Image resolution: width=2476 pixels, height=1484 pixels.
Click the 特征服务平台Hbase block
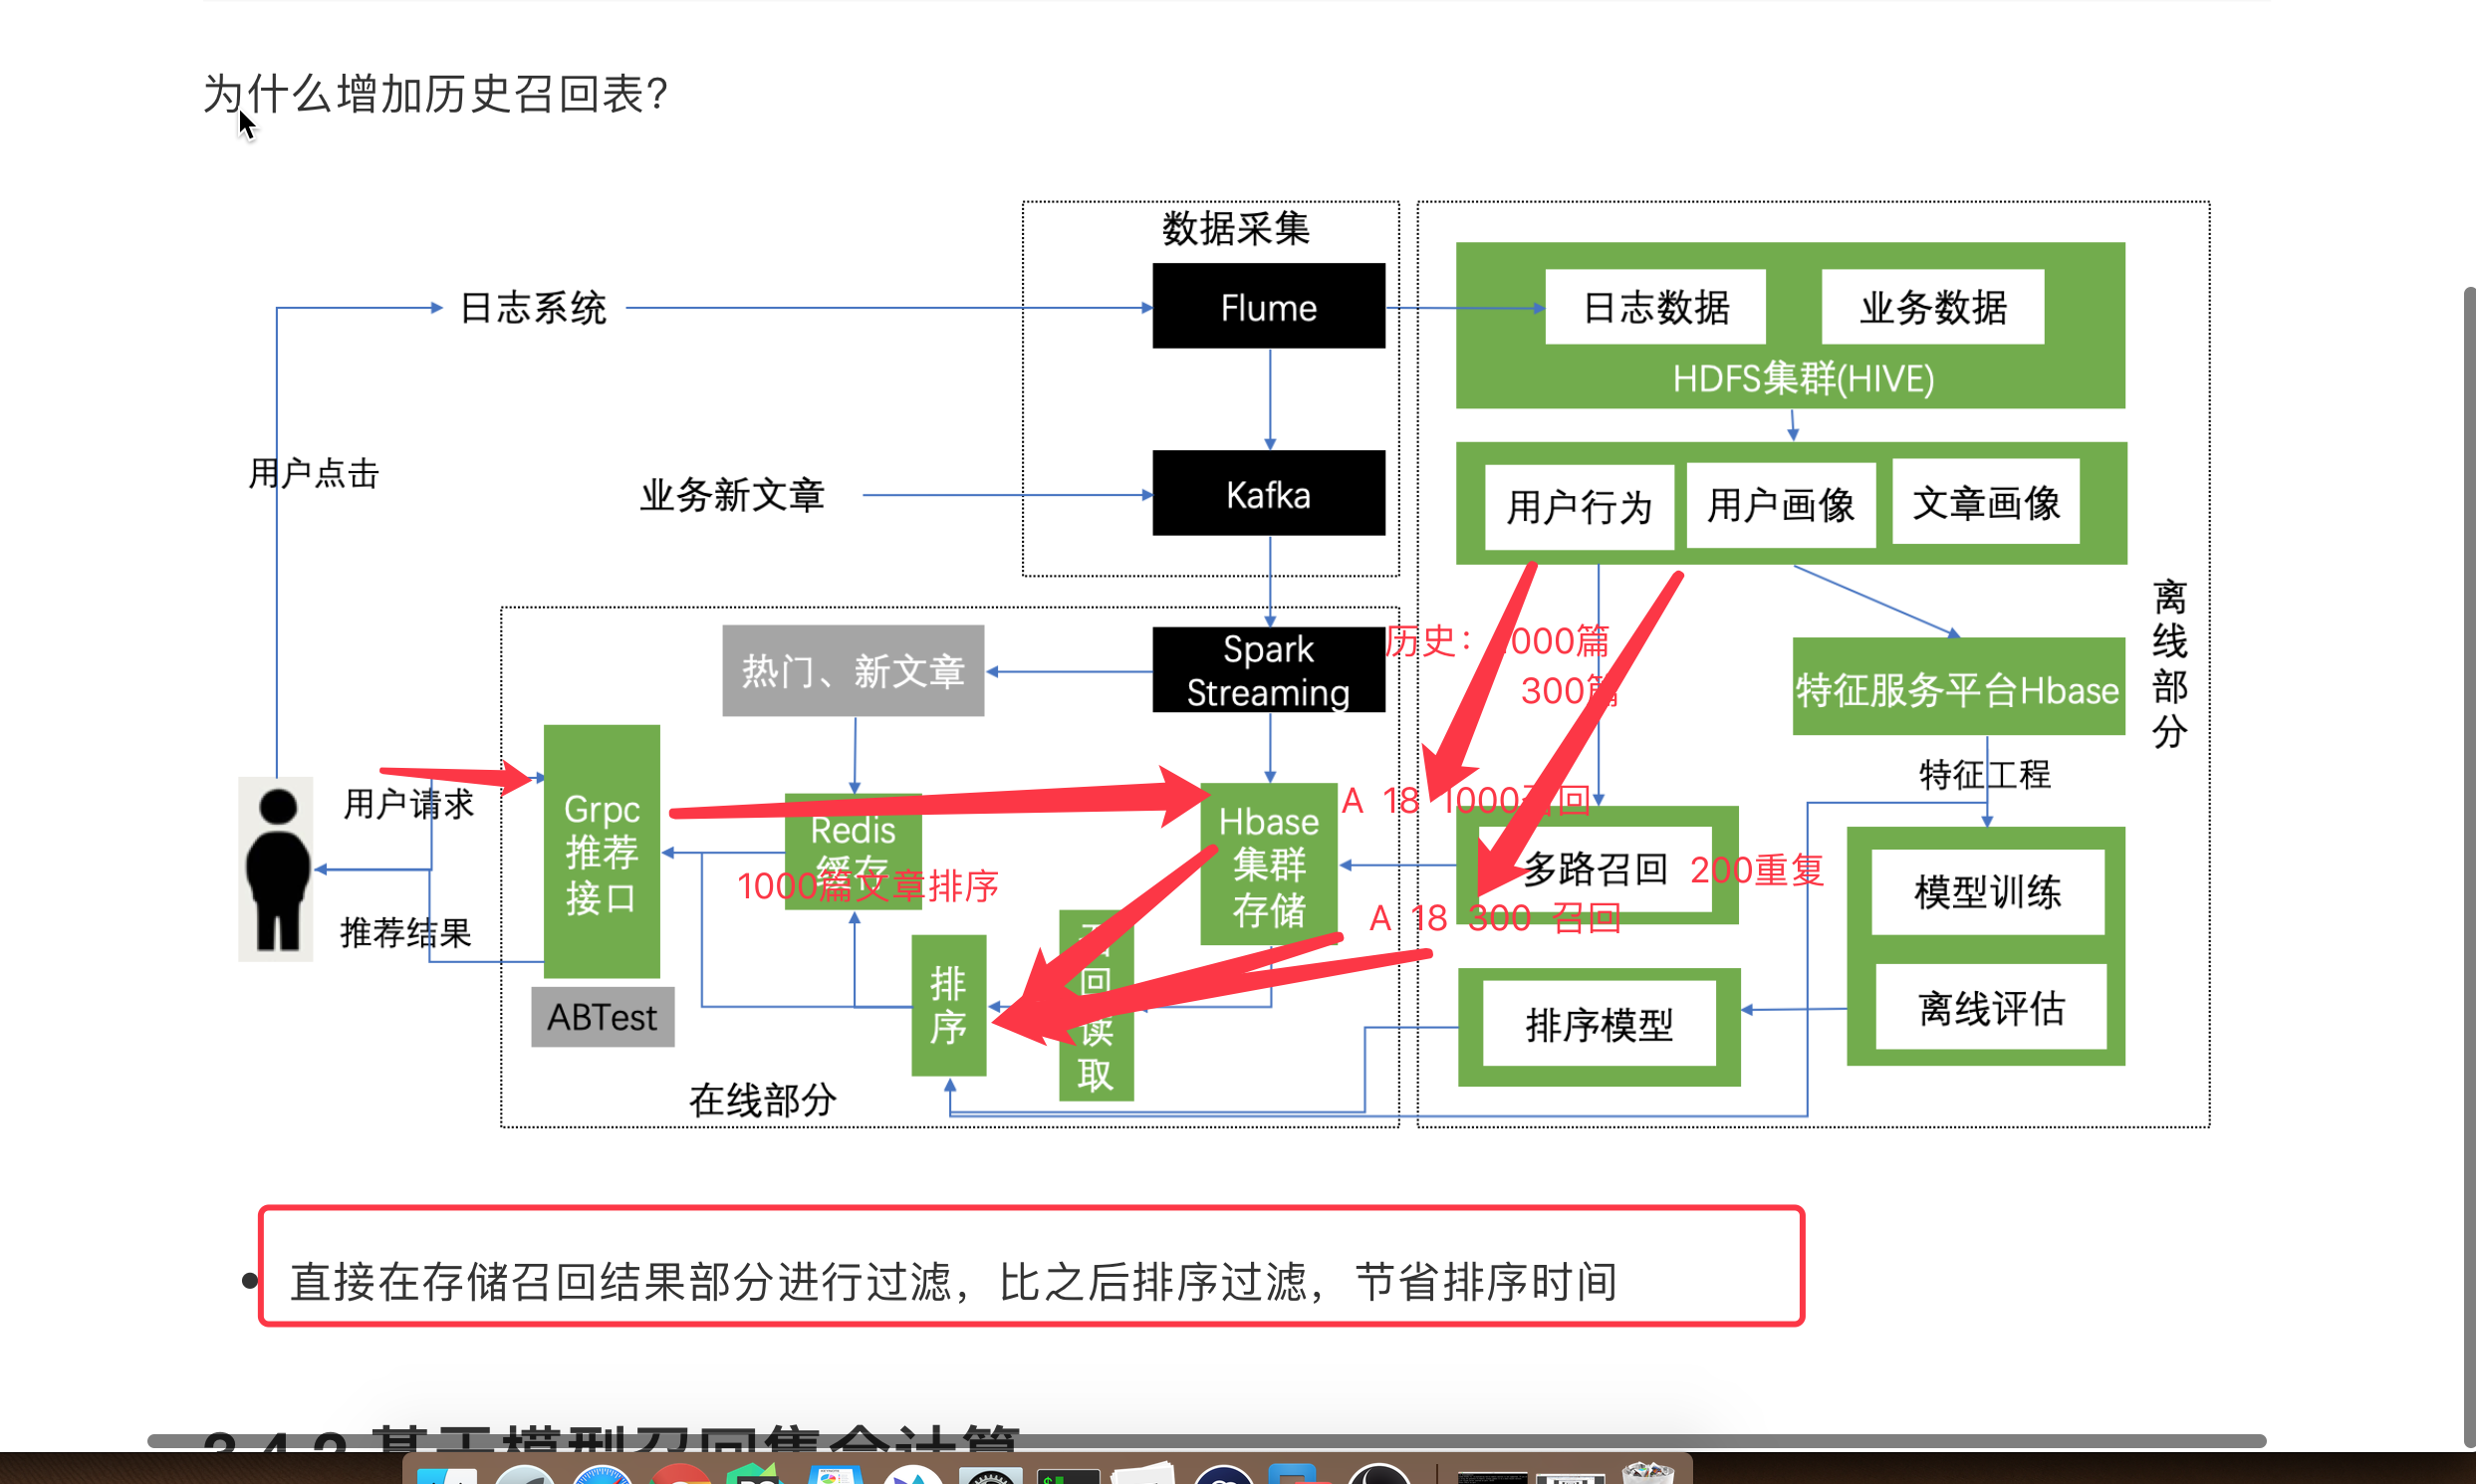click(x=1957, y=688)
